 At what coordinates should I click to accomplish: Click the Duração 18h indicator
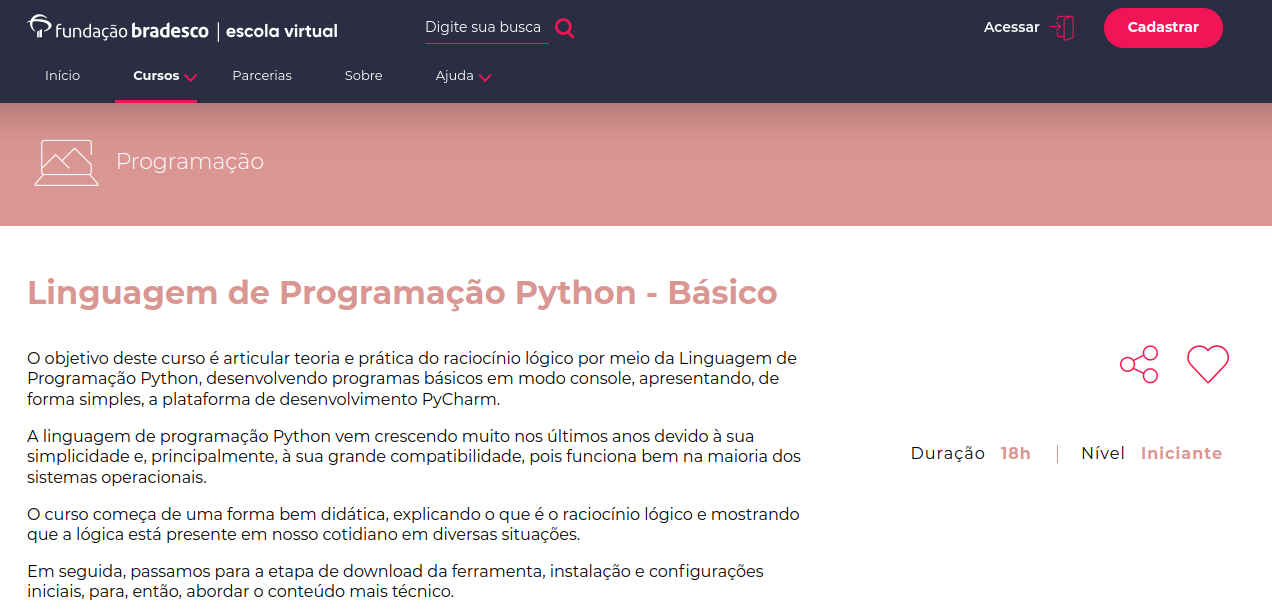click(970, 453)
